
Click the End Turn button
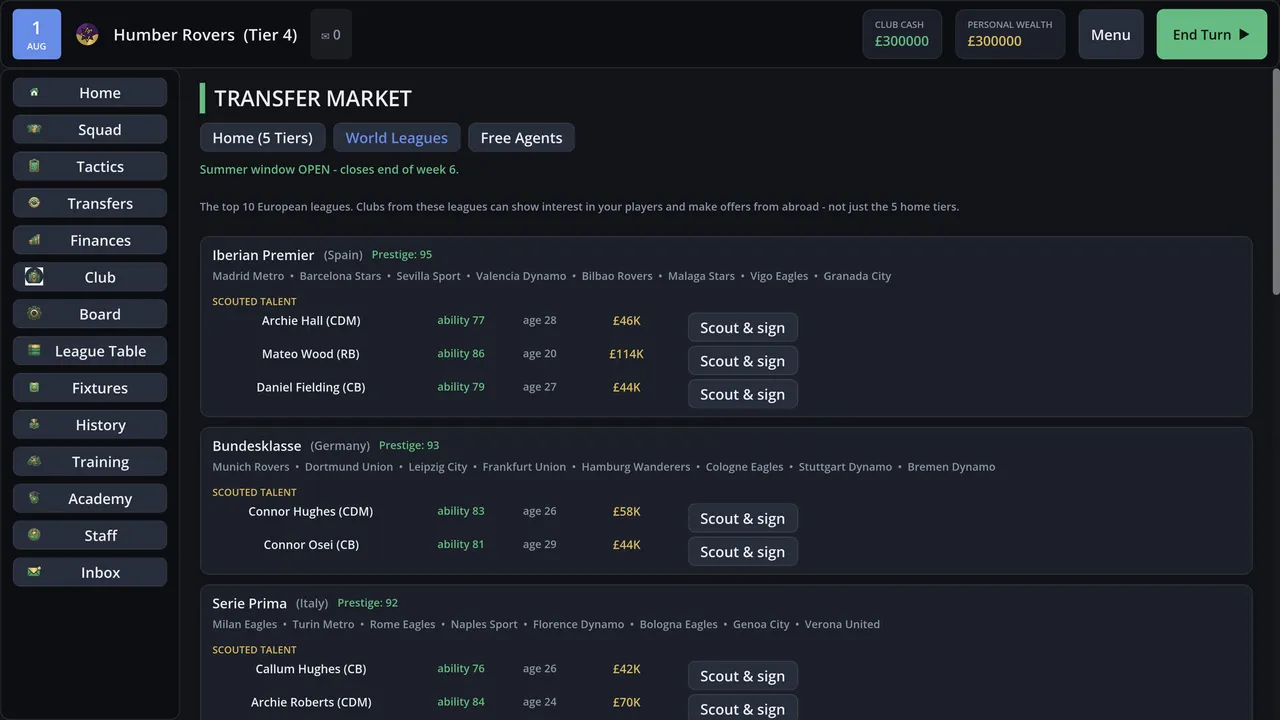(x=1211, y=35)
